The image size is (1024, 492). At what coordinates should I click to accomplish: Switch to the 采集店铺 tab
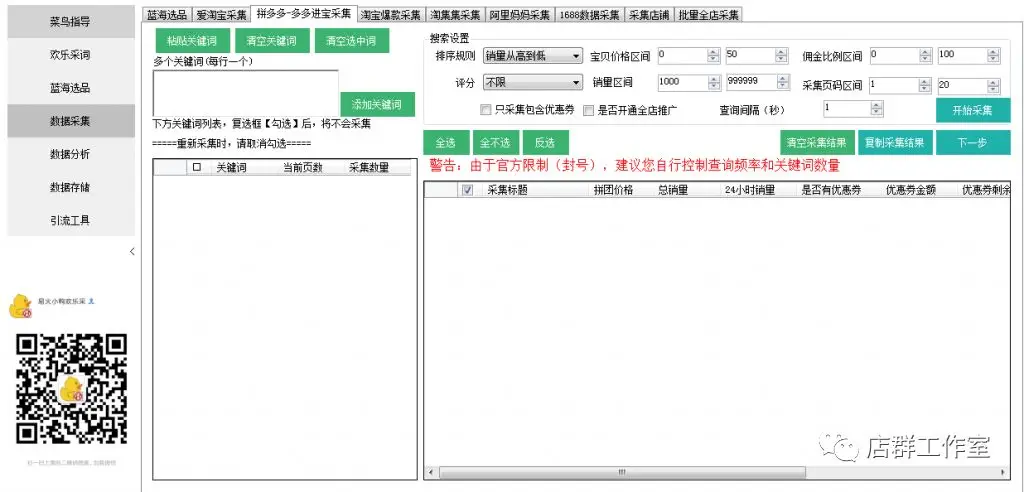click(649, 15)
